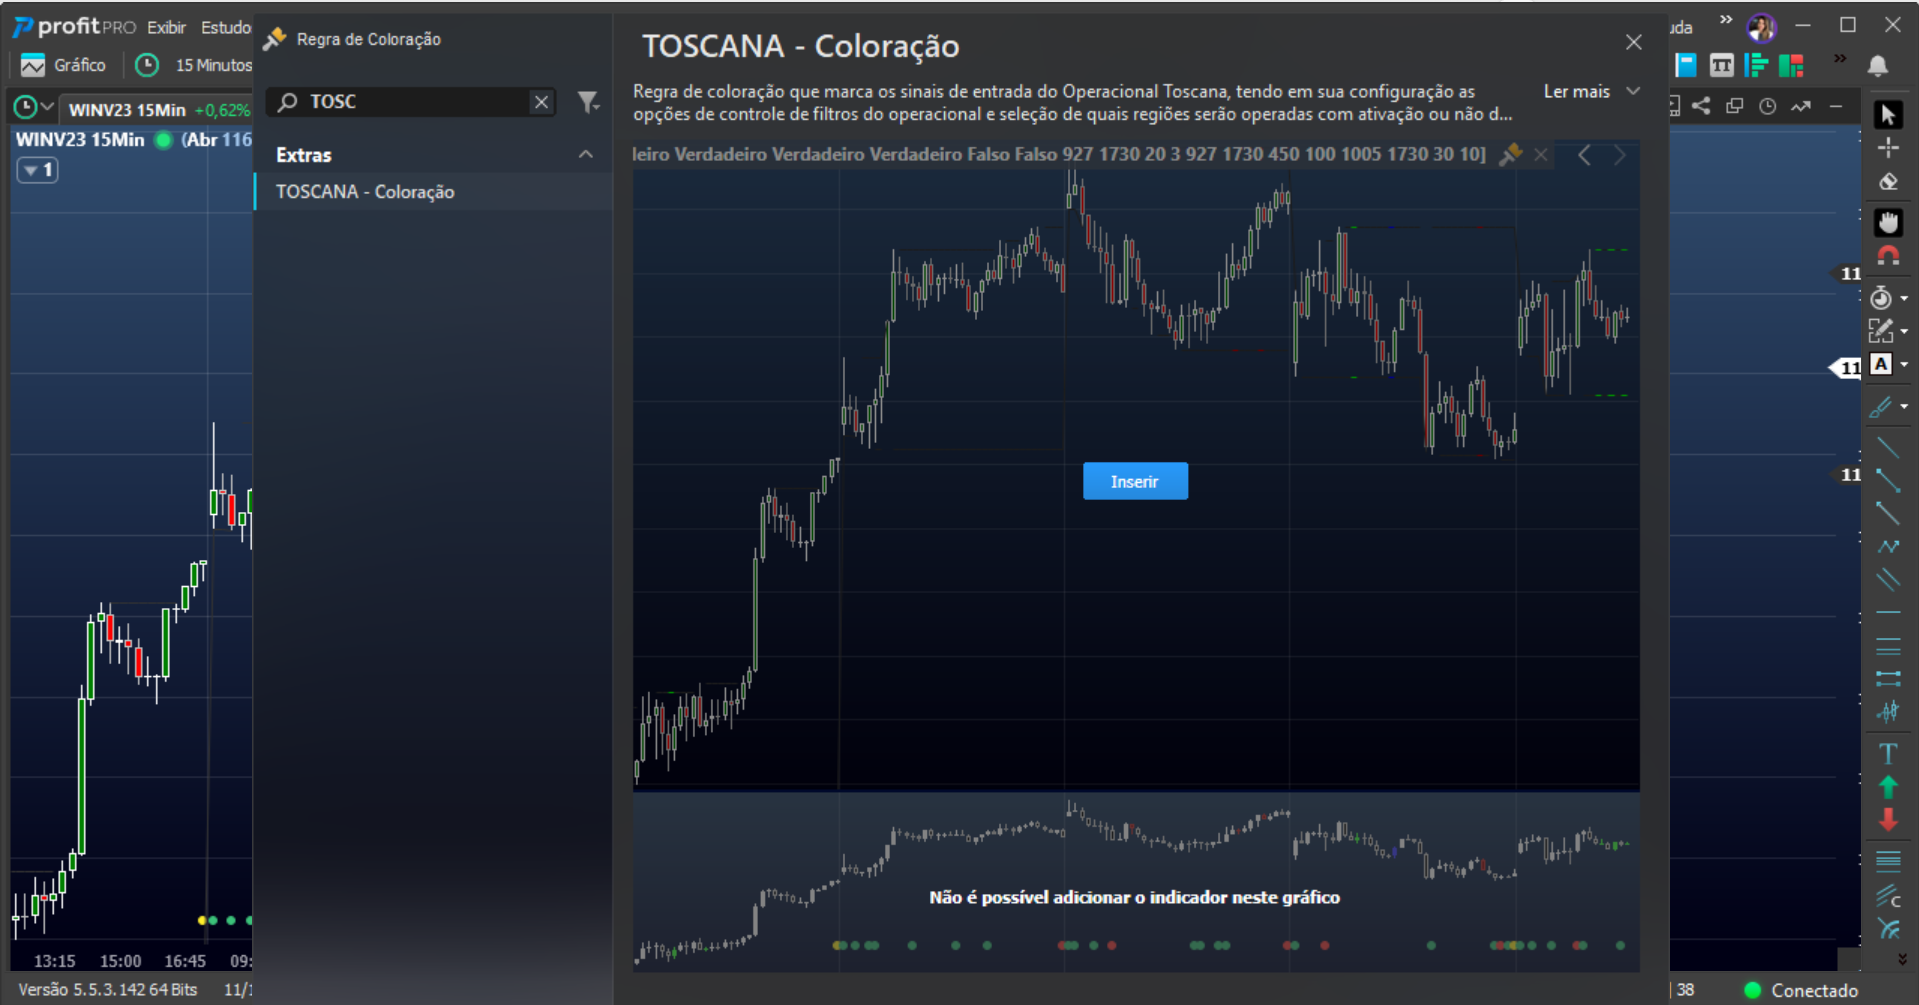Go to next preview image arrow
This screenshot has height=1005, width=1919.
click(x=1619, y=155)
